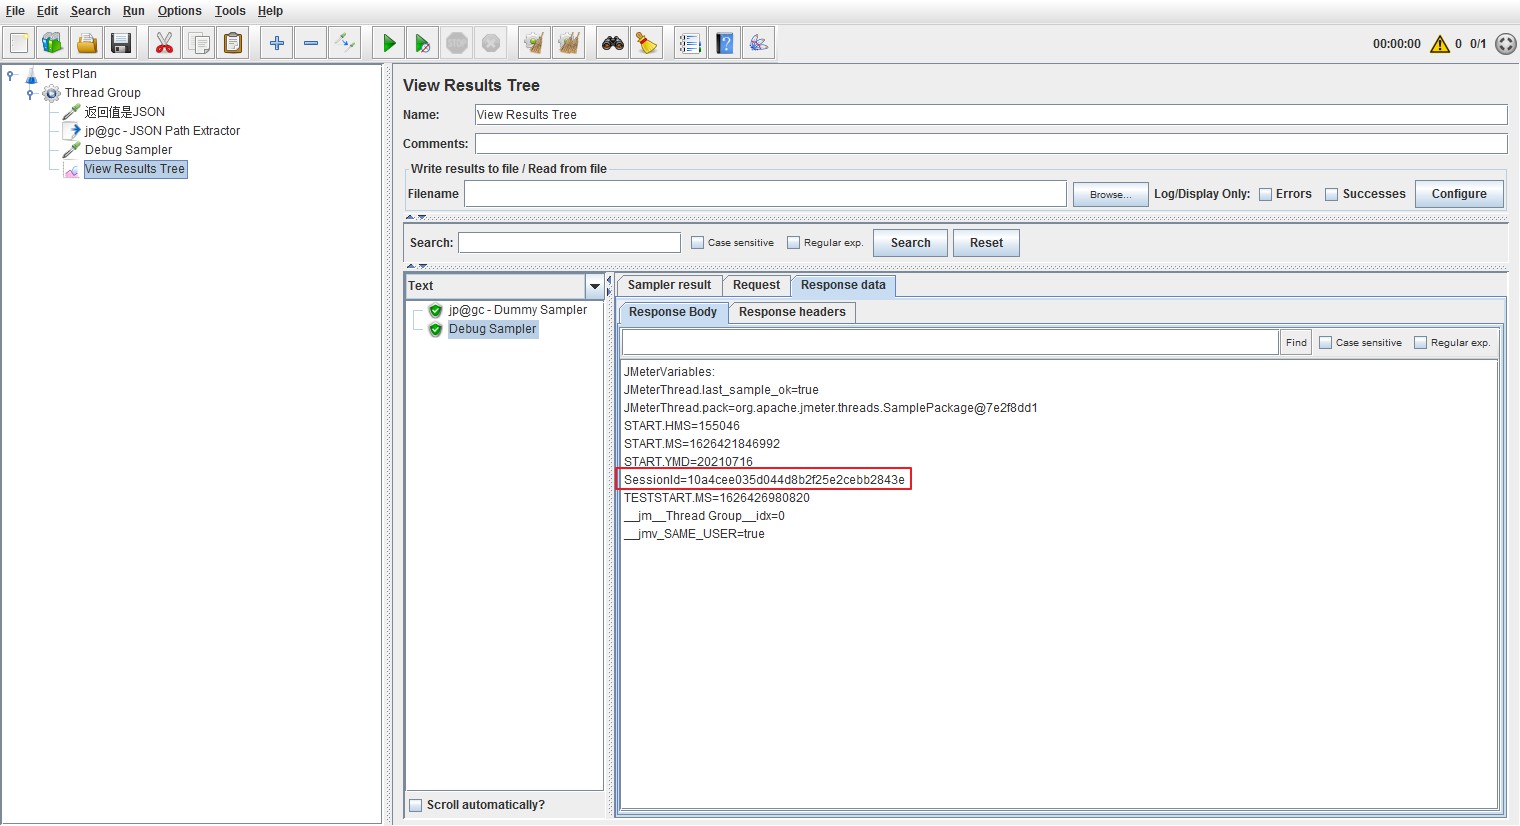Click the Find button

[x=1296, y=342]
